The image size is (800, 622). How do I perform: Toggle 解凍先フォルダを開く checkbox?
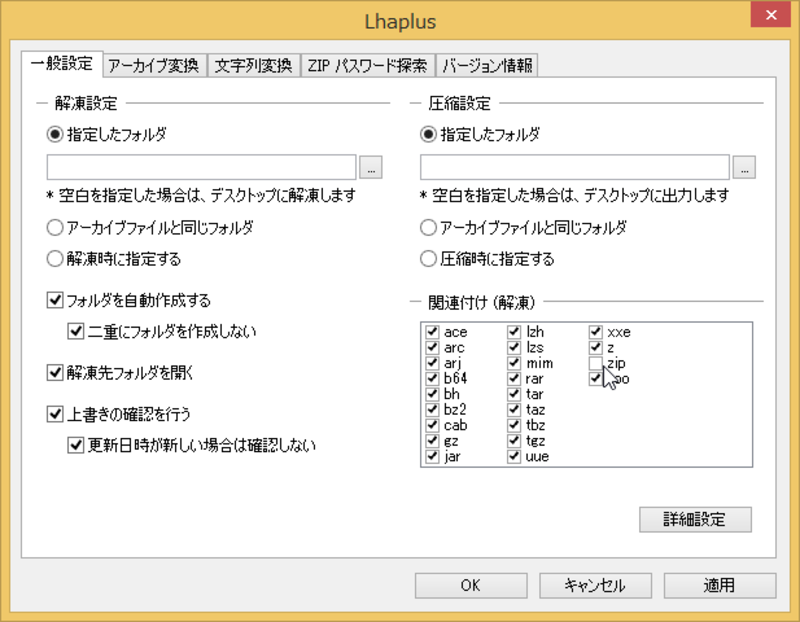click(55, 372)
